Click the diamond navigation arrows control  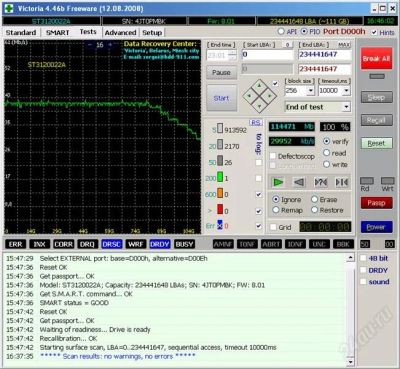click(x=260, y=96)
